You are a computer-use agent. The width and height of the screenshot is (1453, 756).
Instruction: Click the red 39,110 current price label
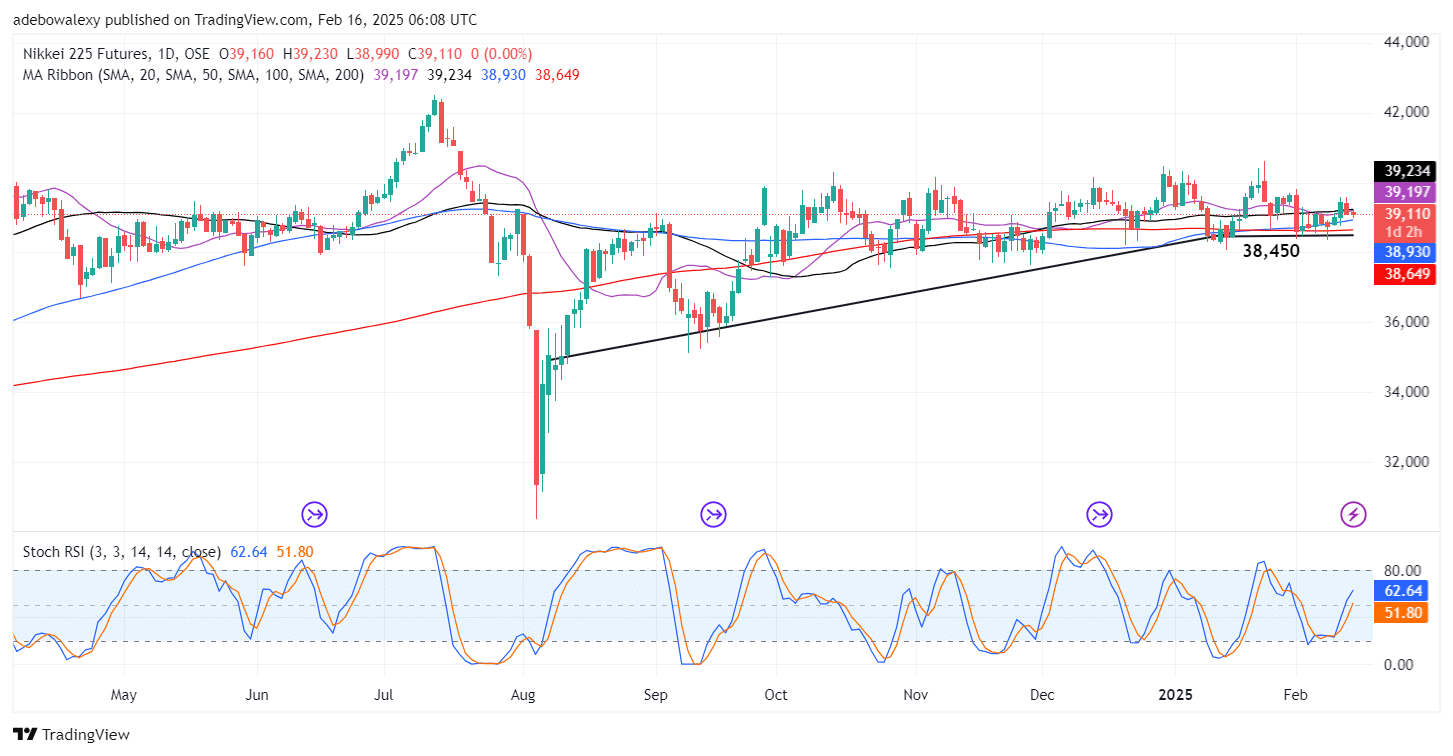point(1407,213)
